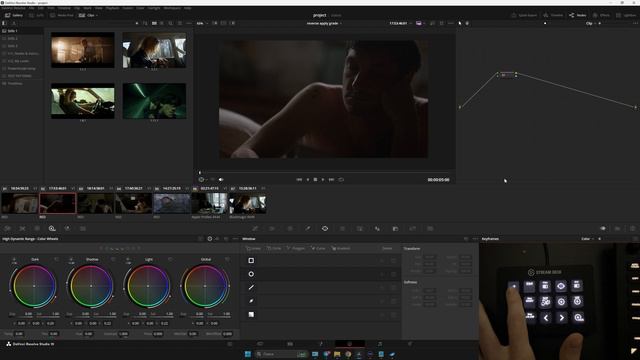Open the Camera Raw palette
Screen dimensions: 640x360
coord(7,229)
